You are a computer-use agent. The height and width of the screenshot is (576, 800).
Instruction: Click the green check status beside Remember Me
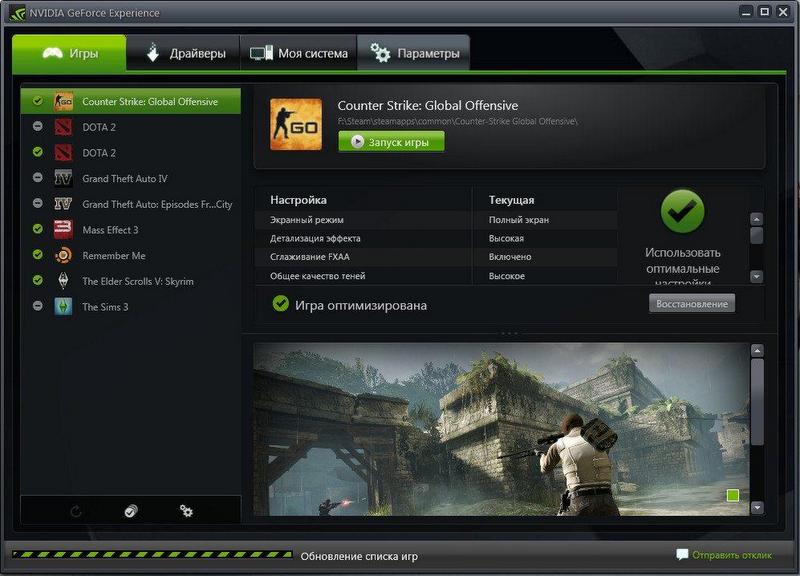(x=38, y=254)
